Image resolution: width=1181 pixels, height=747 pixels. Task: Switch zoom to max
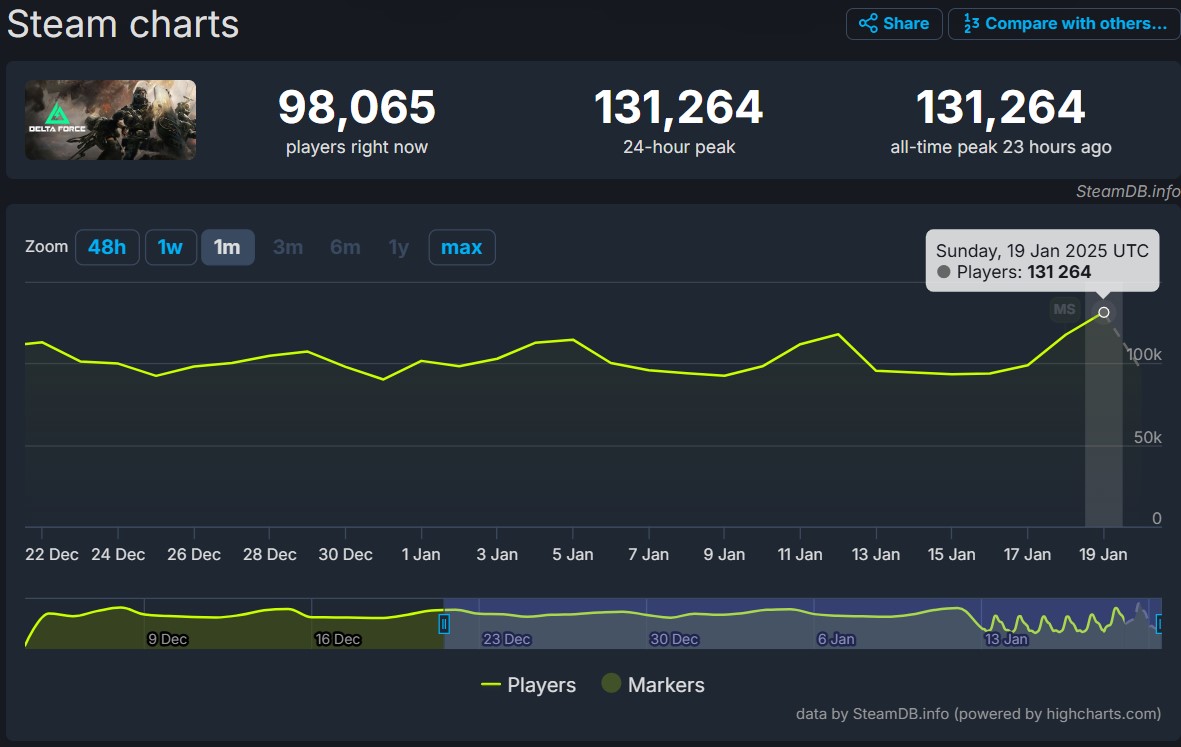click(x=462, y=247)
